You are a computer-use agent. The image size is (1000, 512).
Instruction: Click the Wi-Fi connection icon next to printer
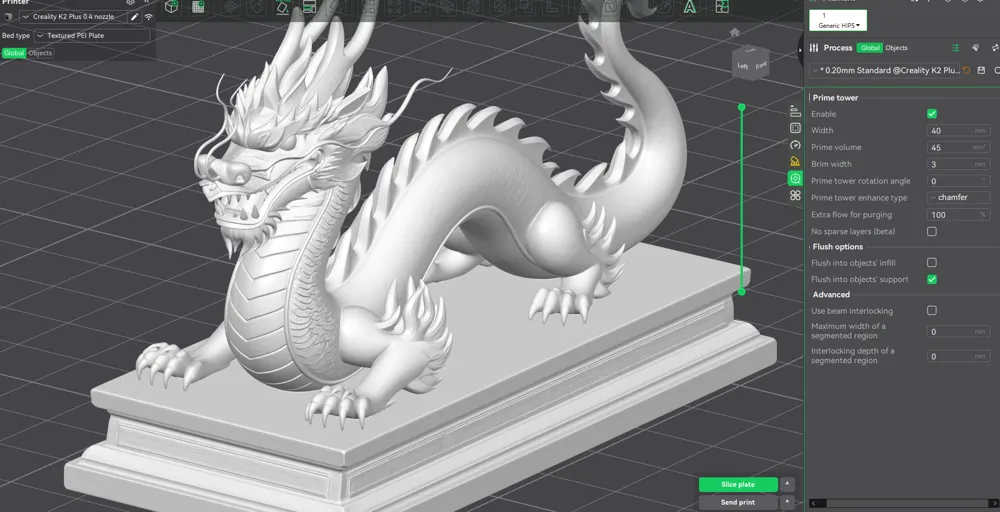click(149, 17)
